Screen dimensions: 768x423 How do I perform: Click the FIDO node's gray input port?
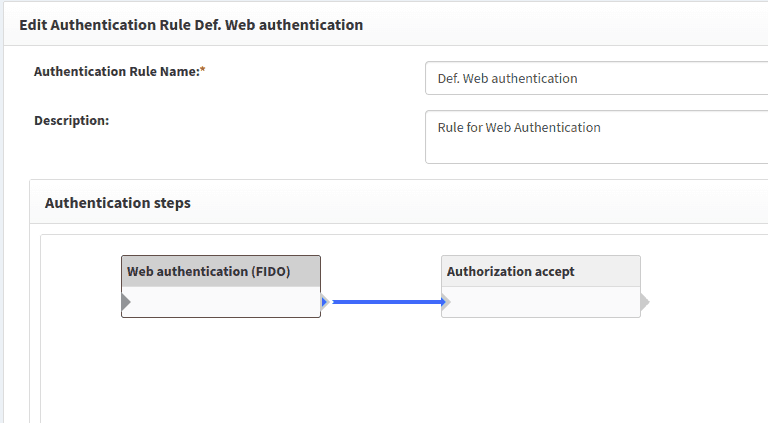pyautogui.click(x=125, y=302)
